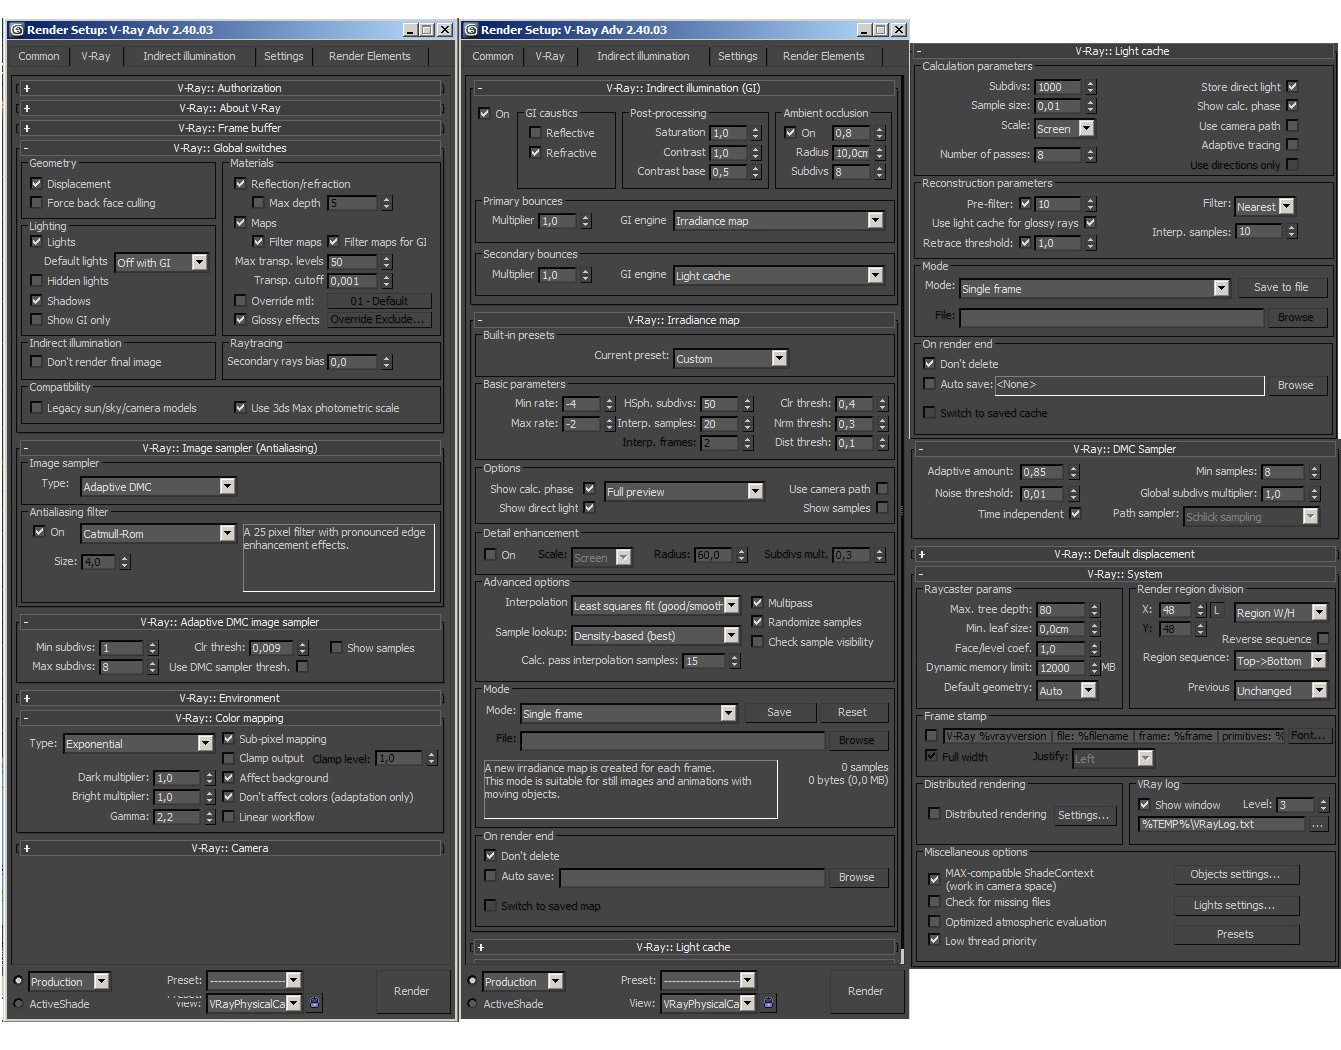Screen dimensions: 1341x1050
Task: Open V-Ray tab in the Irradiance map window
Action: (550, 56)
